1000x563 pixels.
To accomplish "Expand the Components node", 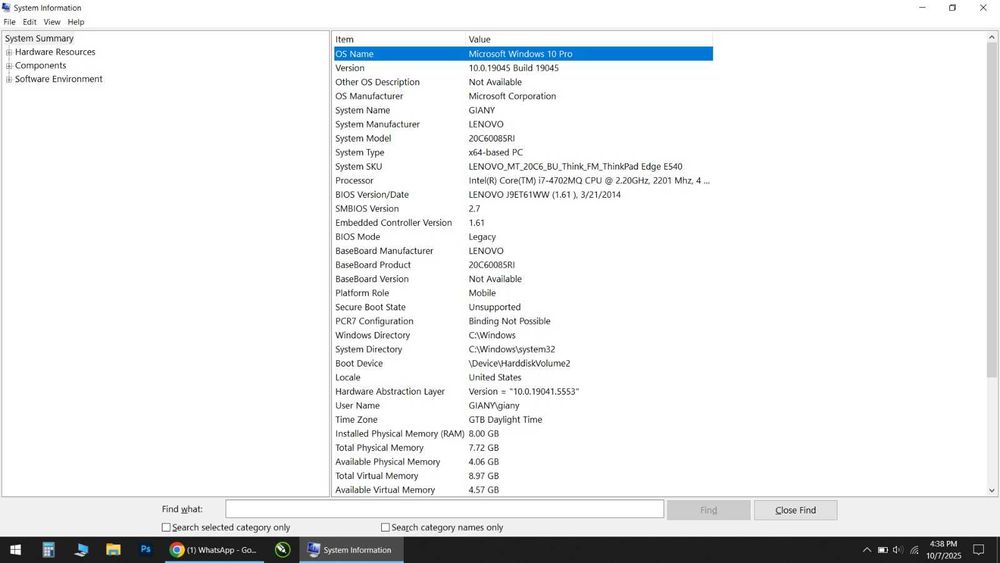I will point(9,66).
